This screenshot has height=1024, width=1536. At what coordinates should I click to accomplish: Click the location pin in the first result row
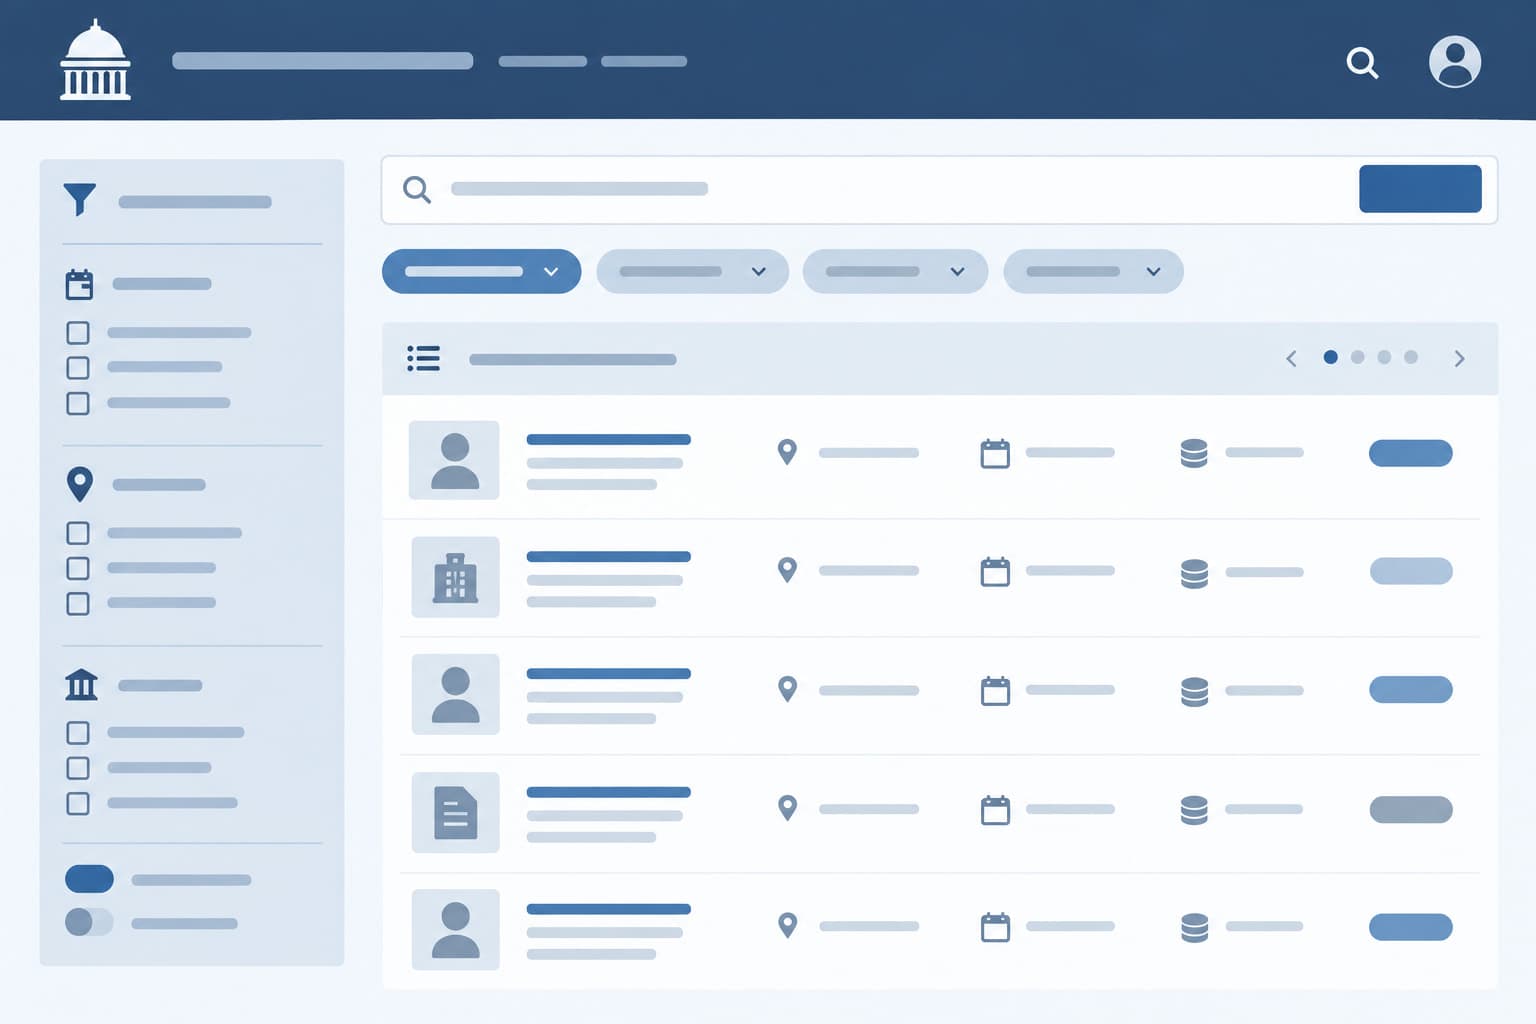(x=788, y=452)
